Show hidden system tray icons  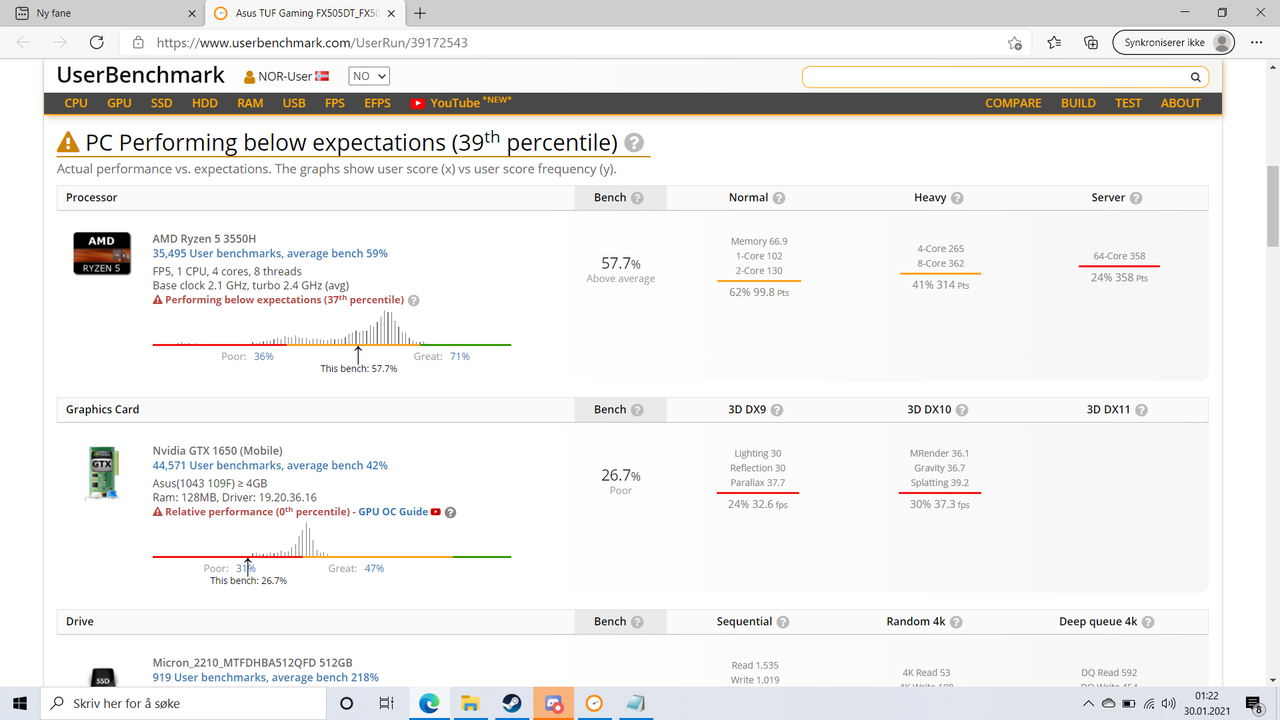point(1087,703)
